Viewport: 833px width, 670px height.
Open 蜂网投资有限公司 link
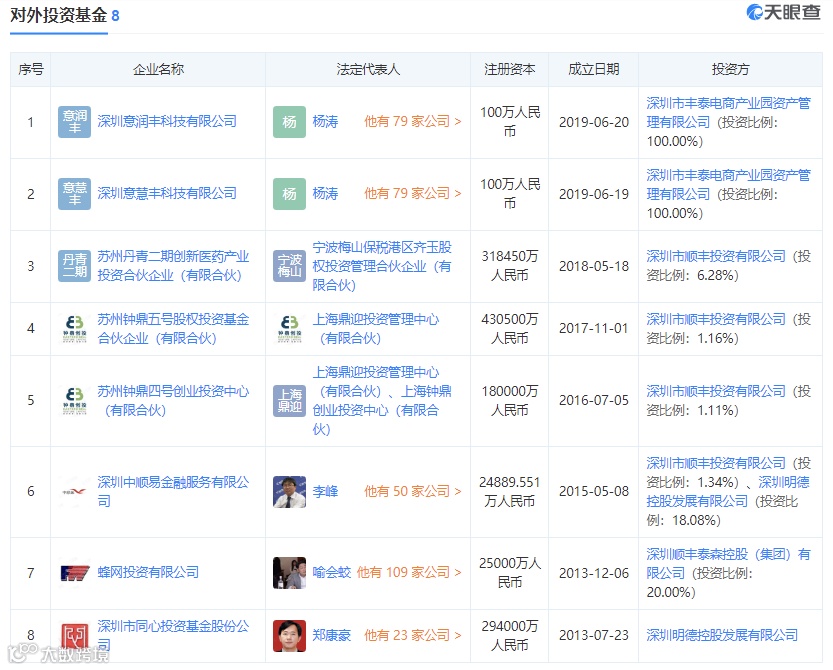point(148,572)
